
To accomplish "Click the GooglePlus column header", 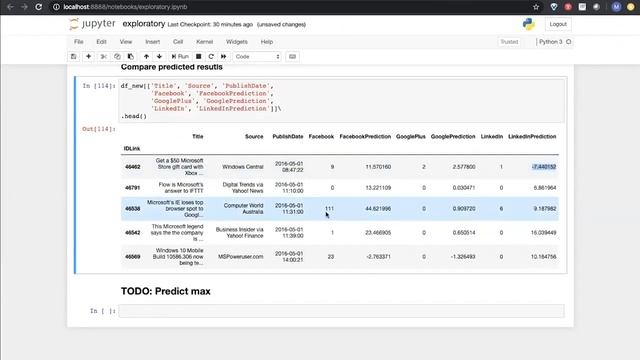I will click(411, 136).
